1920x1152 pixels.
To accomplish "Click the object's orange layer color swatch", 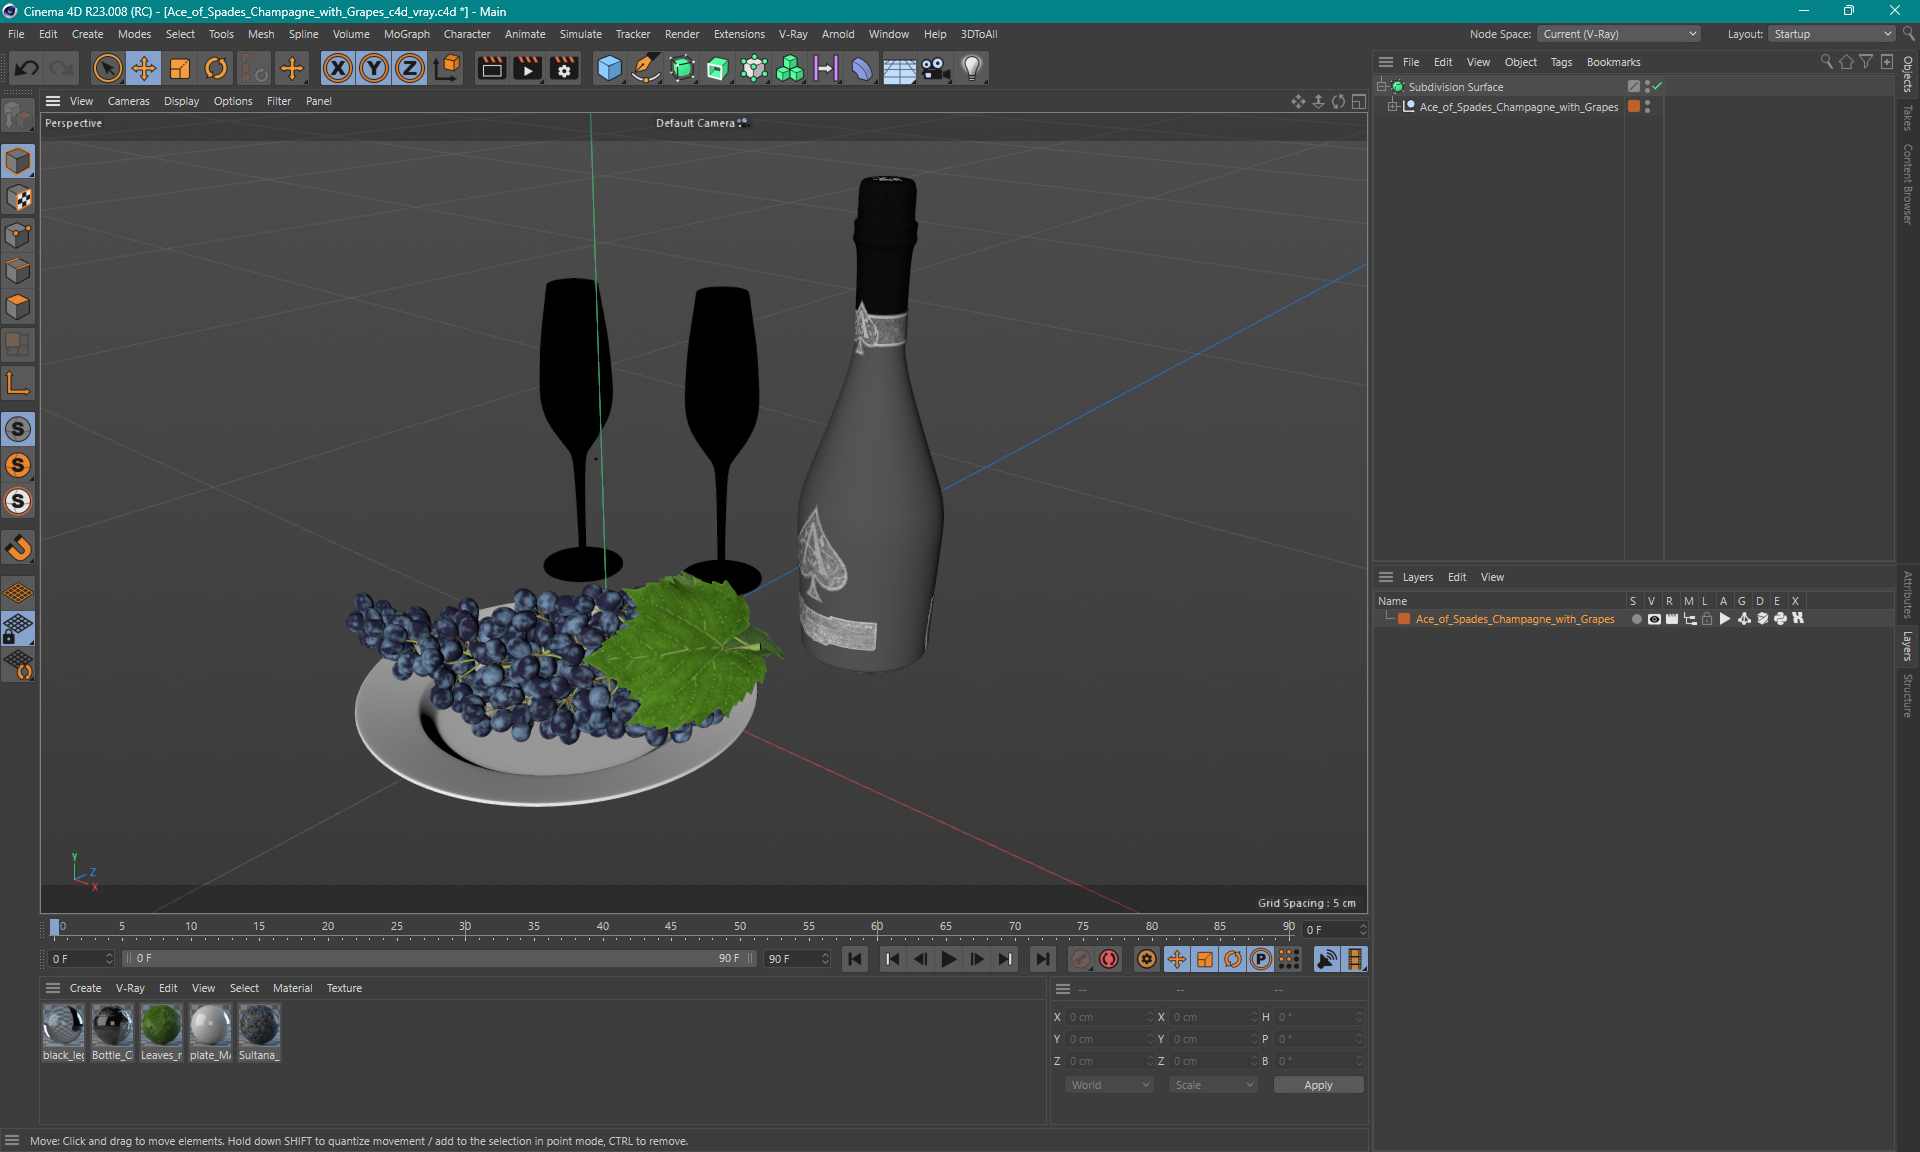I will (x=1634, y=107).
